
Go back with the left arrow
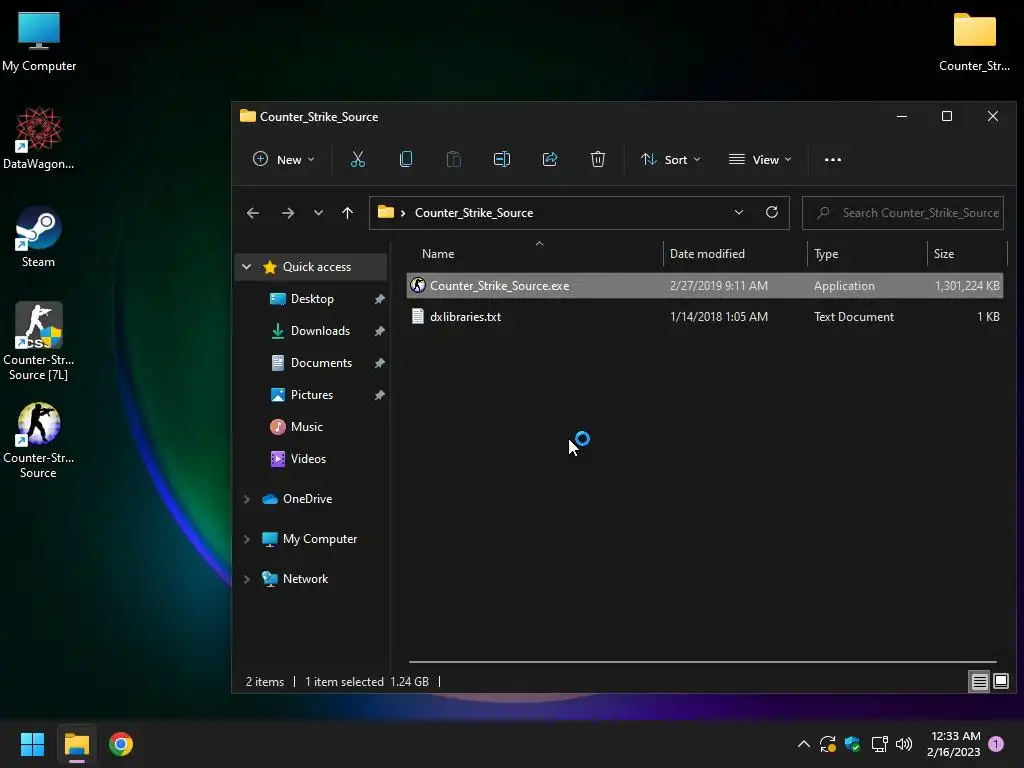[253, 213]
